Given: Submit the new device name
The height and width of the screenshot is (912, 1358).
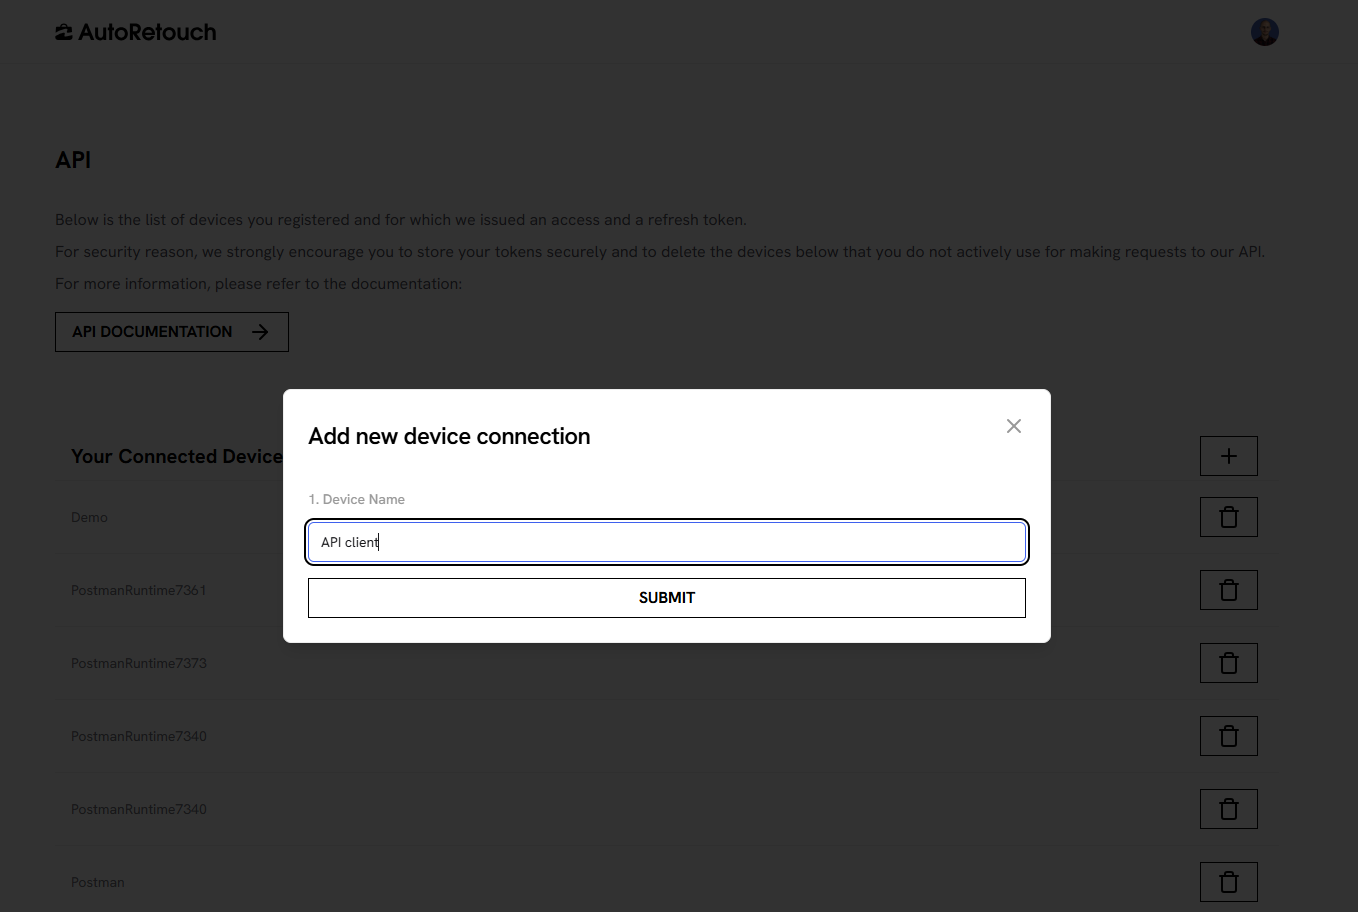Looking at the screenshot, I should pos(667,598).
